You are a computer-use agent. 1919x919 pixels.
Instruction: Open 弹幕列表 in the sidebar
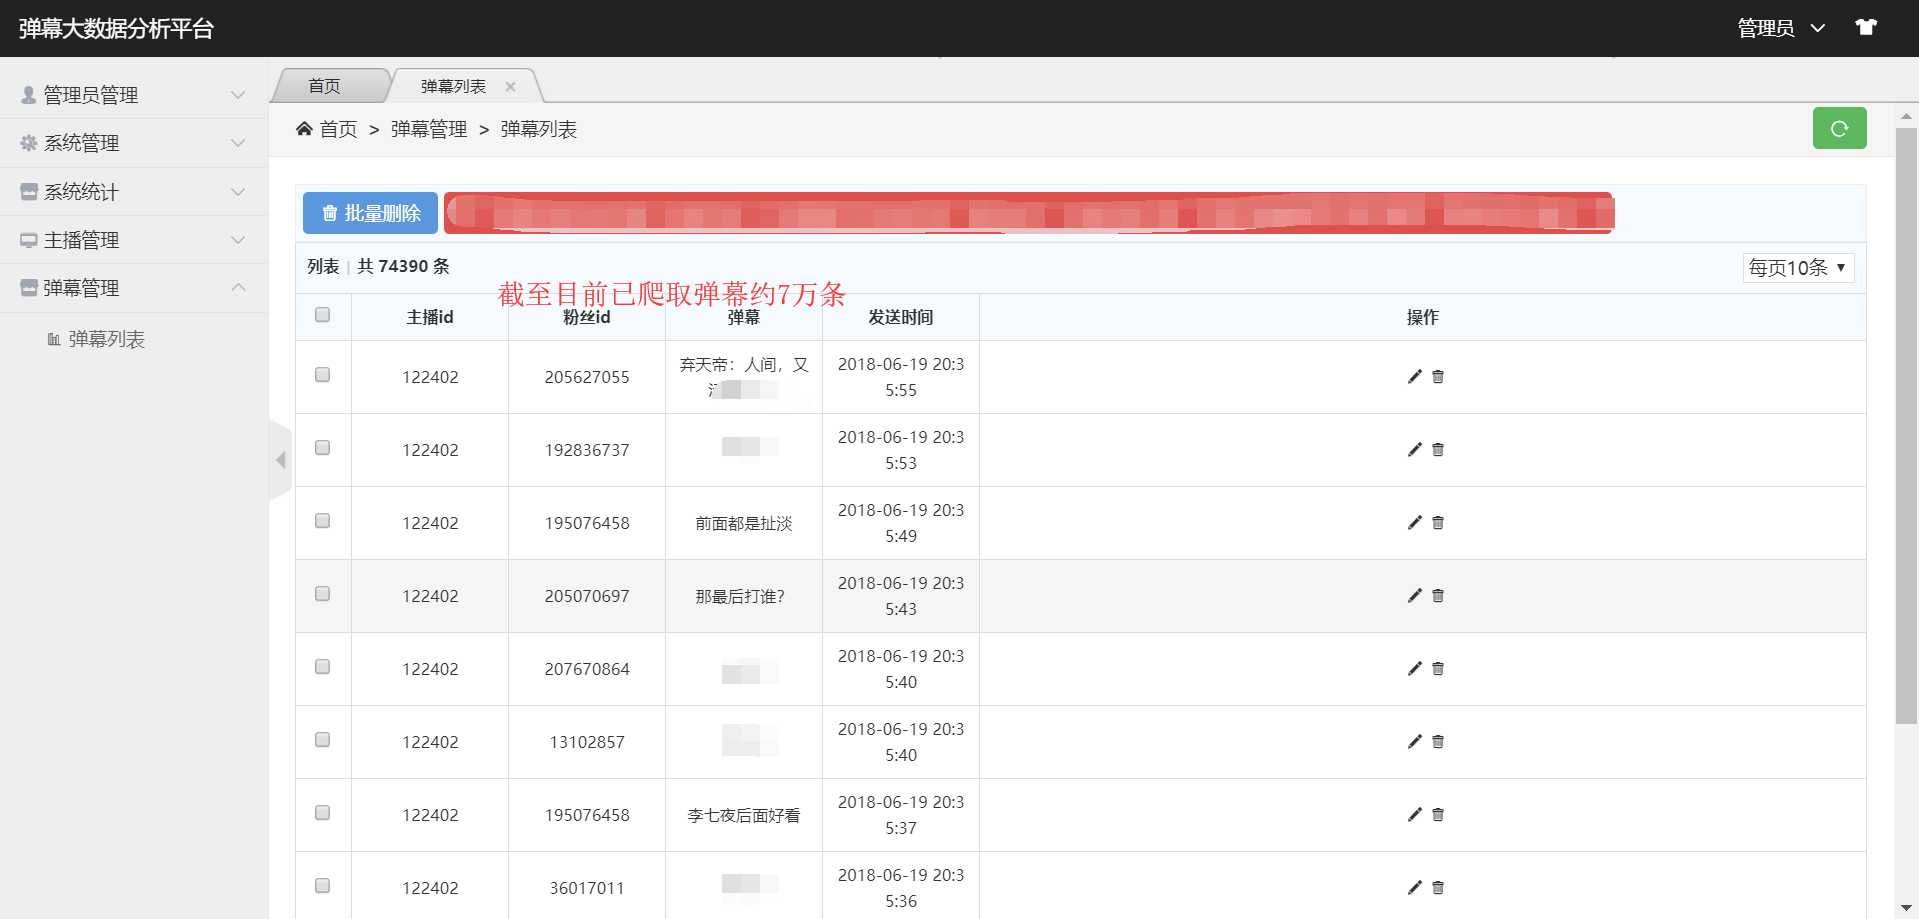click(x=106, y=339)
